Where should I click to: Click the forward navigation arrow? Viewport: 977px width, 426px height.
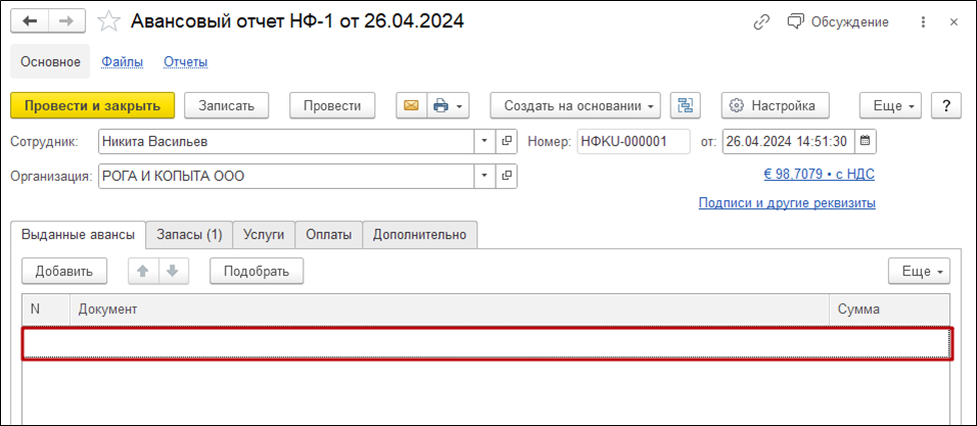(x=65, y=21)
